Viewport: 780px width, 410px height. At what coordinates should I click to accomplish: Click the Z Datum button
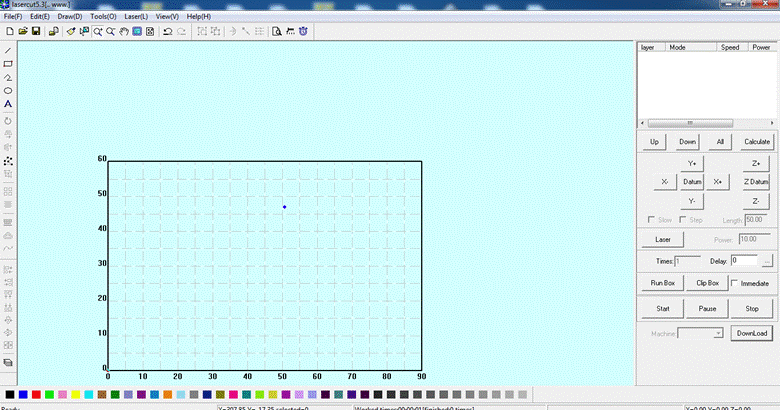(x=756, y=182)
